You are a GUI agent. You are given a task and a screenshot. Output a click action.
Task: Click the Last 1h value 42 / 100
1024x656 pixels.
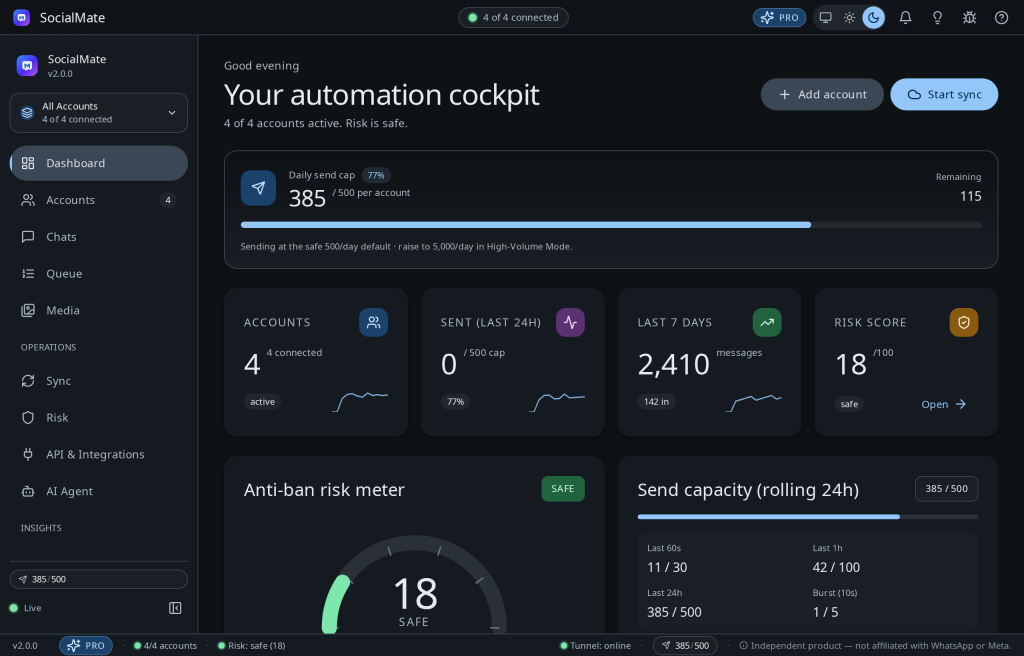(x=836, y=567)
